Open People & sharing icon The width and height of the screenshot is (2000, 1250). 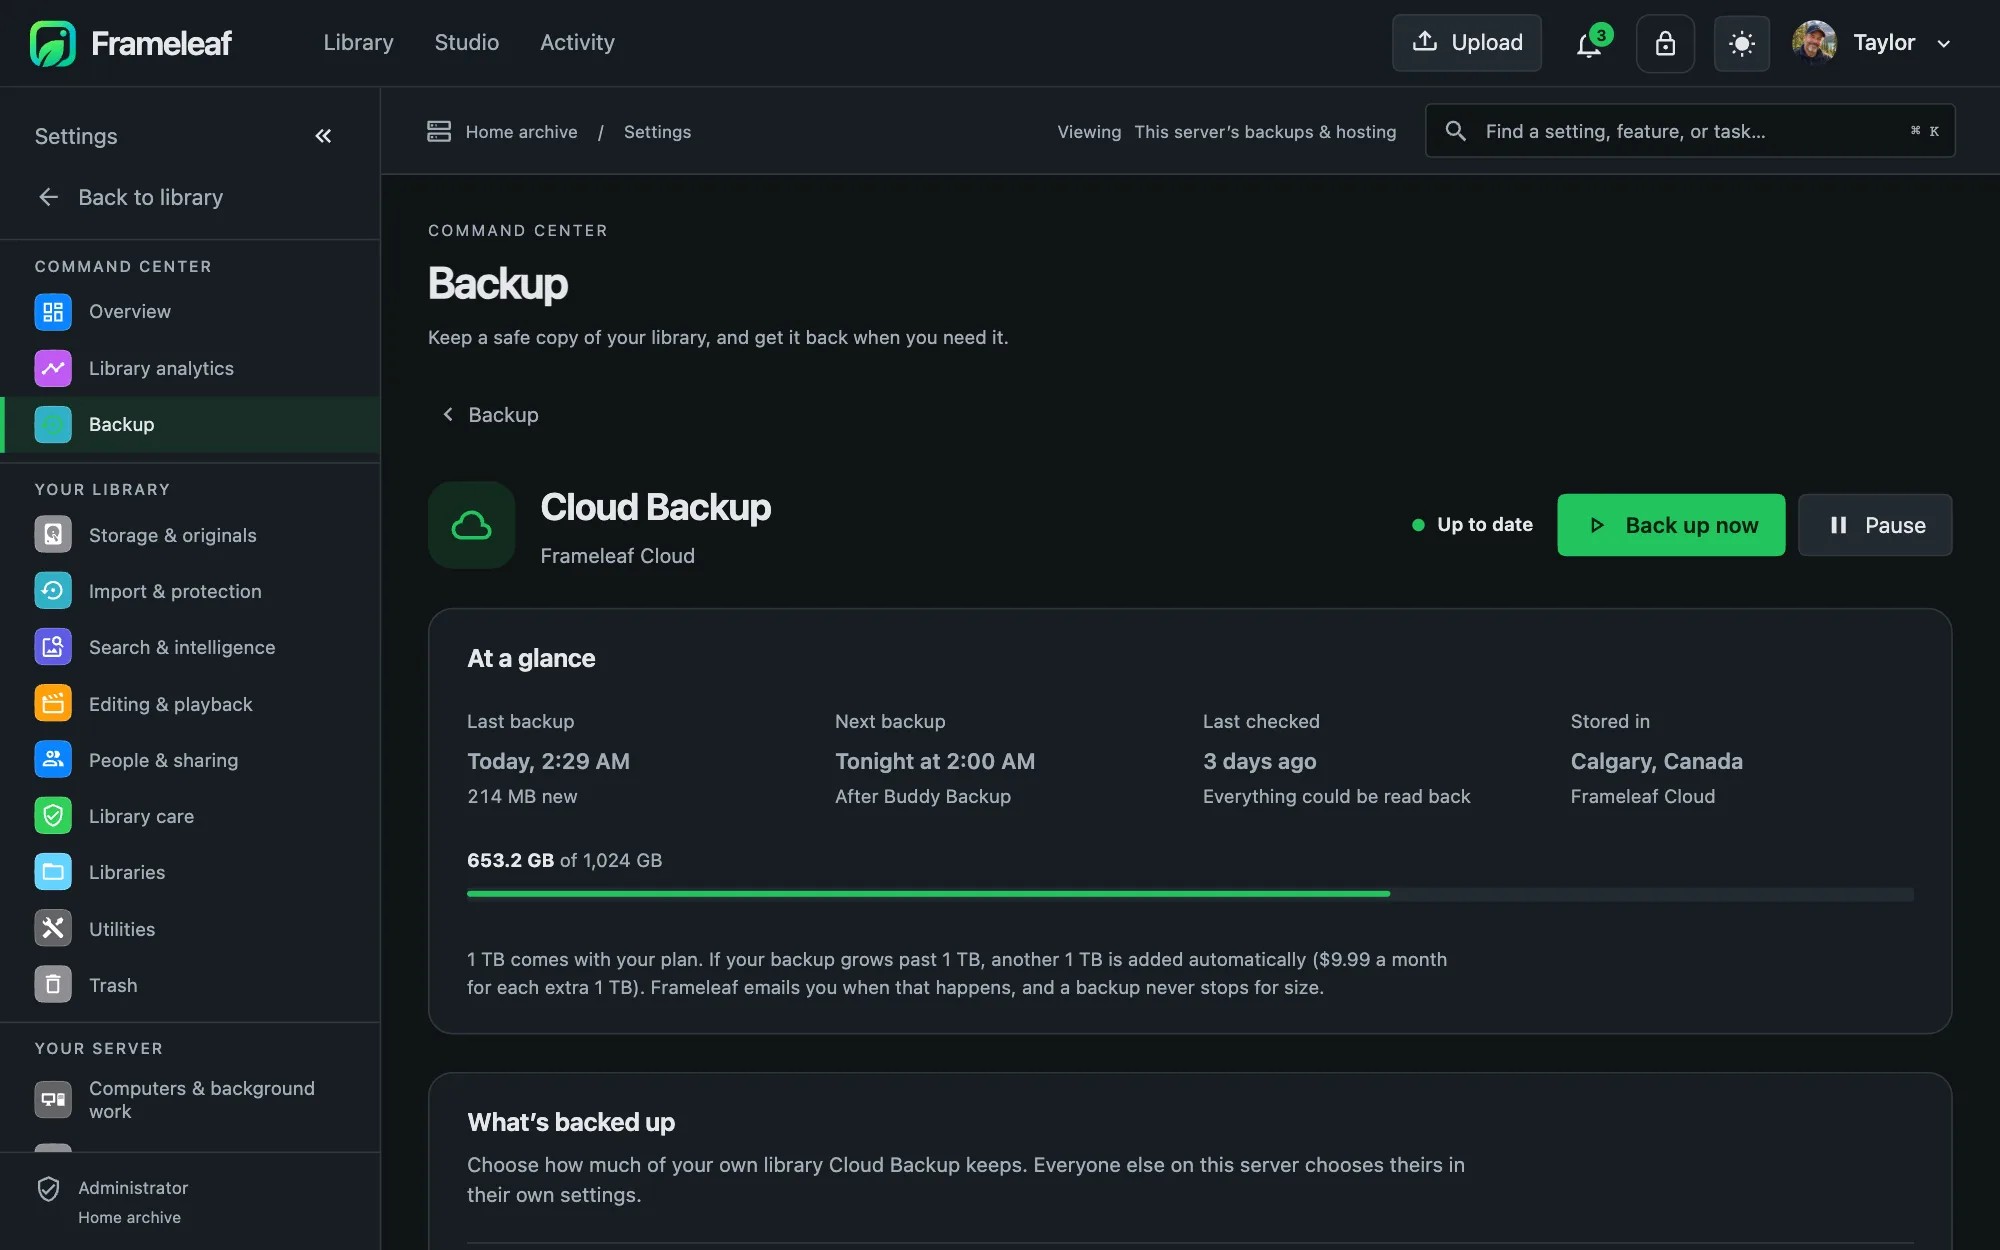point(53,760)
